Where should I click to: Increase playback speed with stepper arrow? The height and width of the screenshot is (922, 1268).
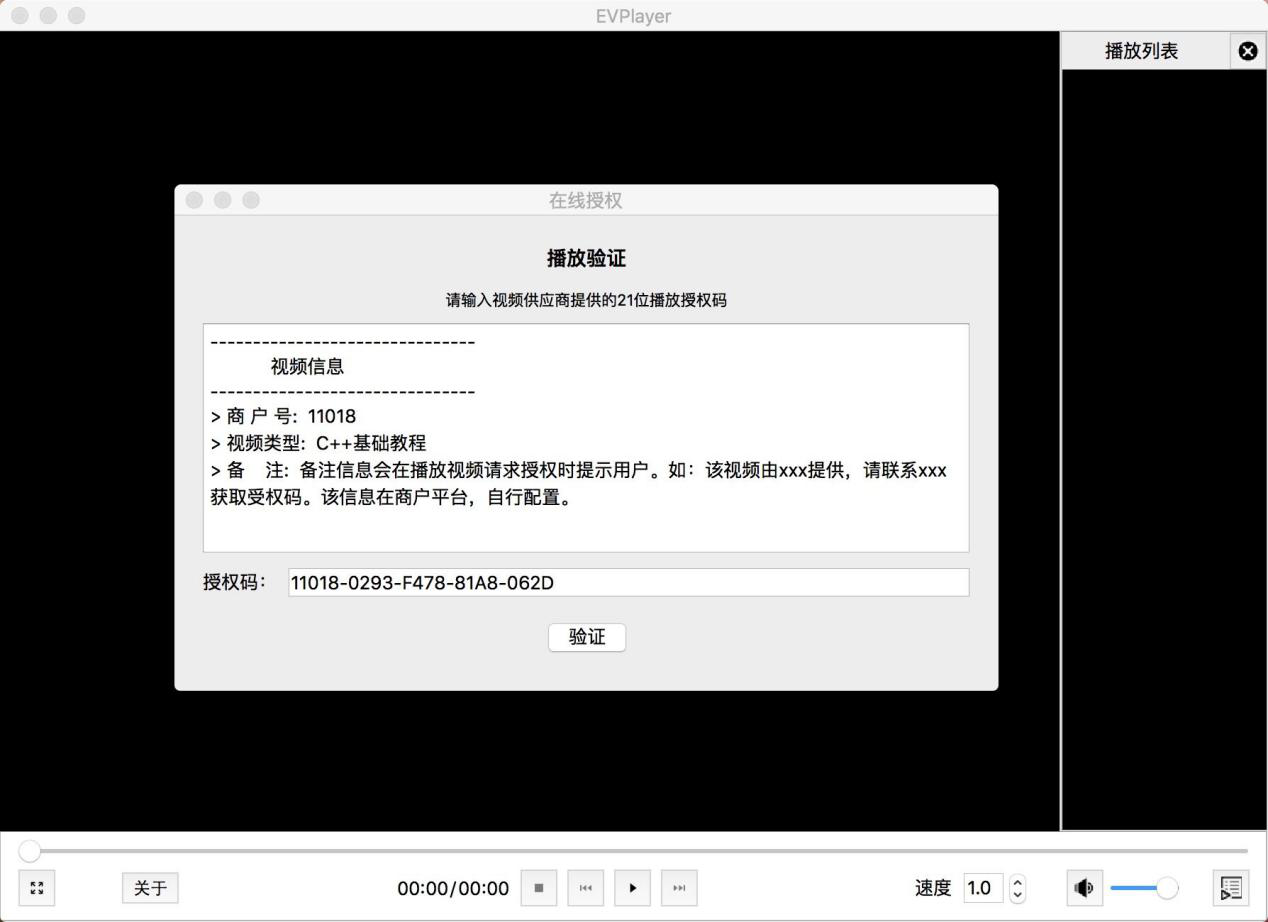pos(1018,881)
